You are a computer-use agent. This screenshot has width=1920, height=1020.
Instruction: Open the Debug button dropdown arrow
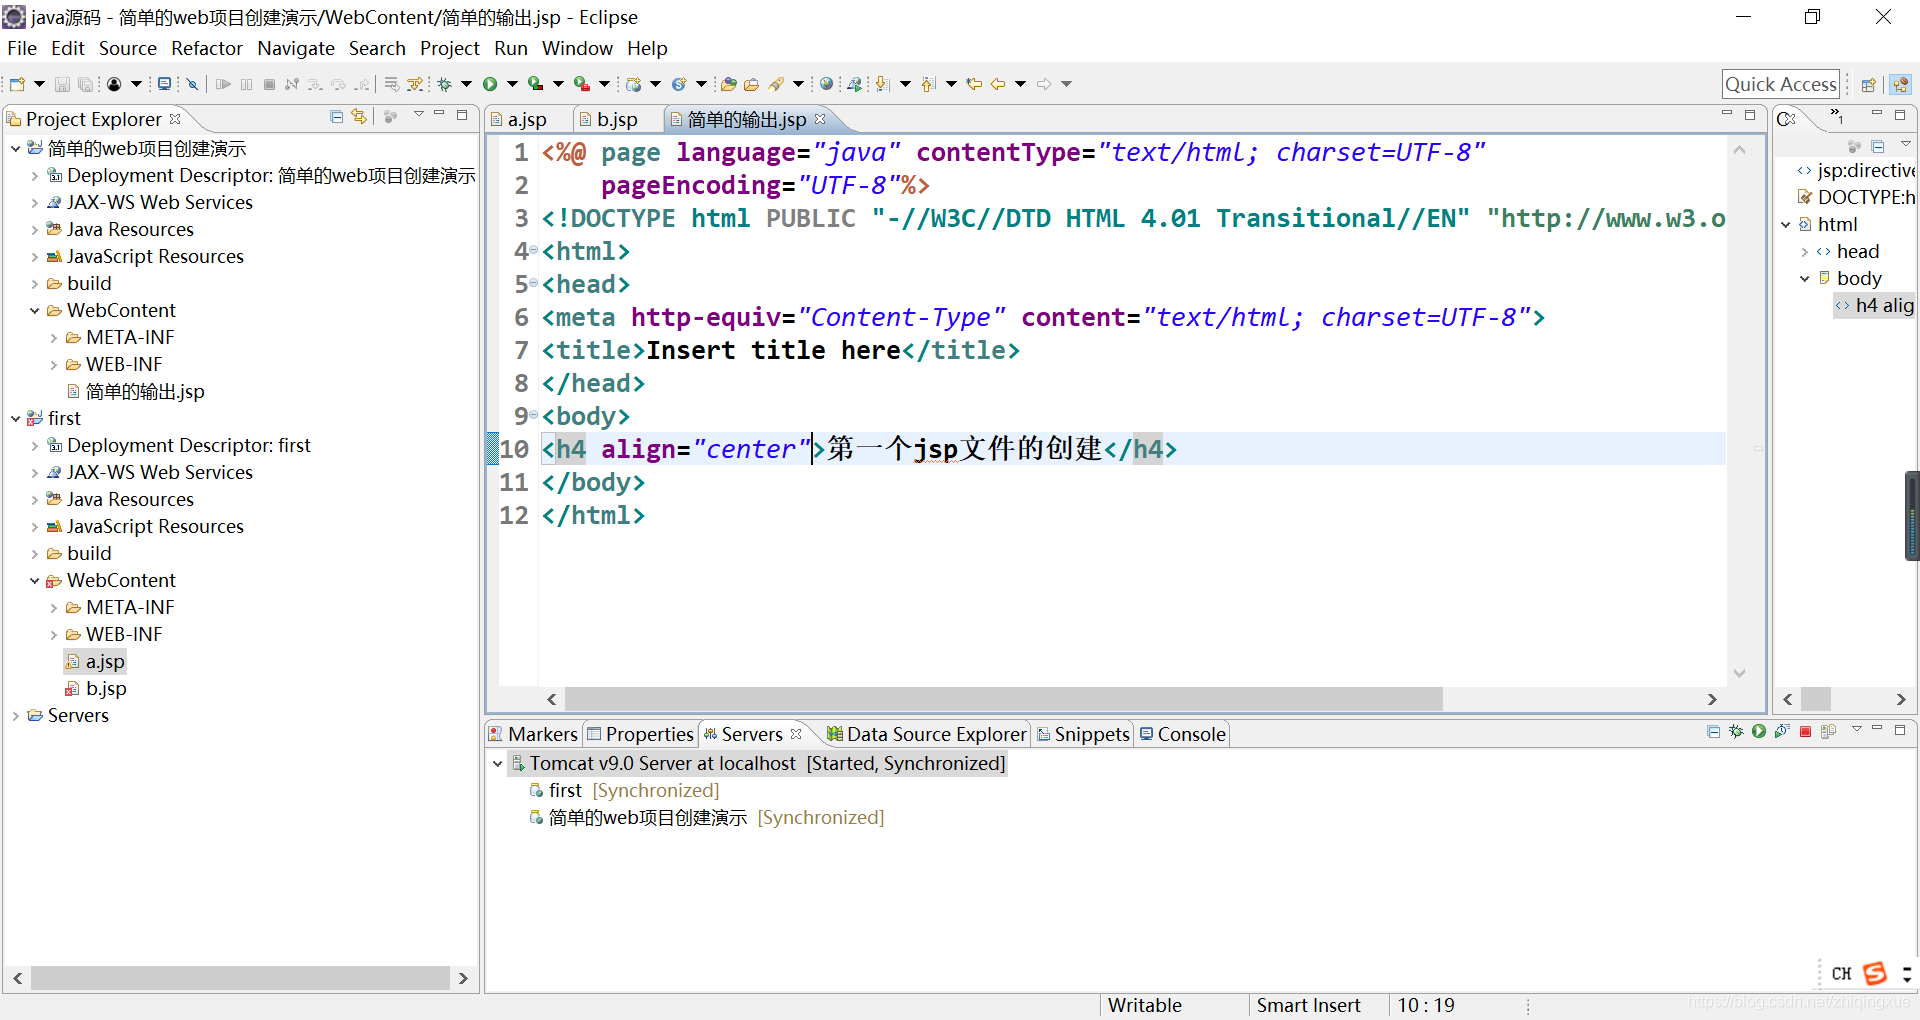pyautogui.click(x=466, y=84)
